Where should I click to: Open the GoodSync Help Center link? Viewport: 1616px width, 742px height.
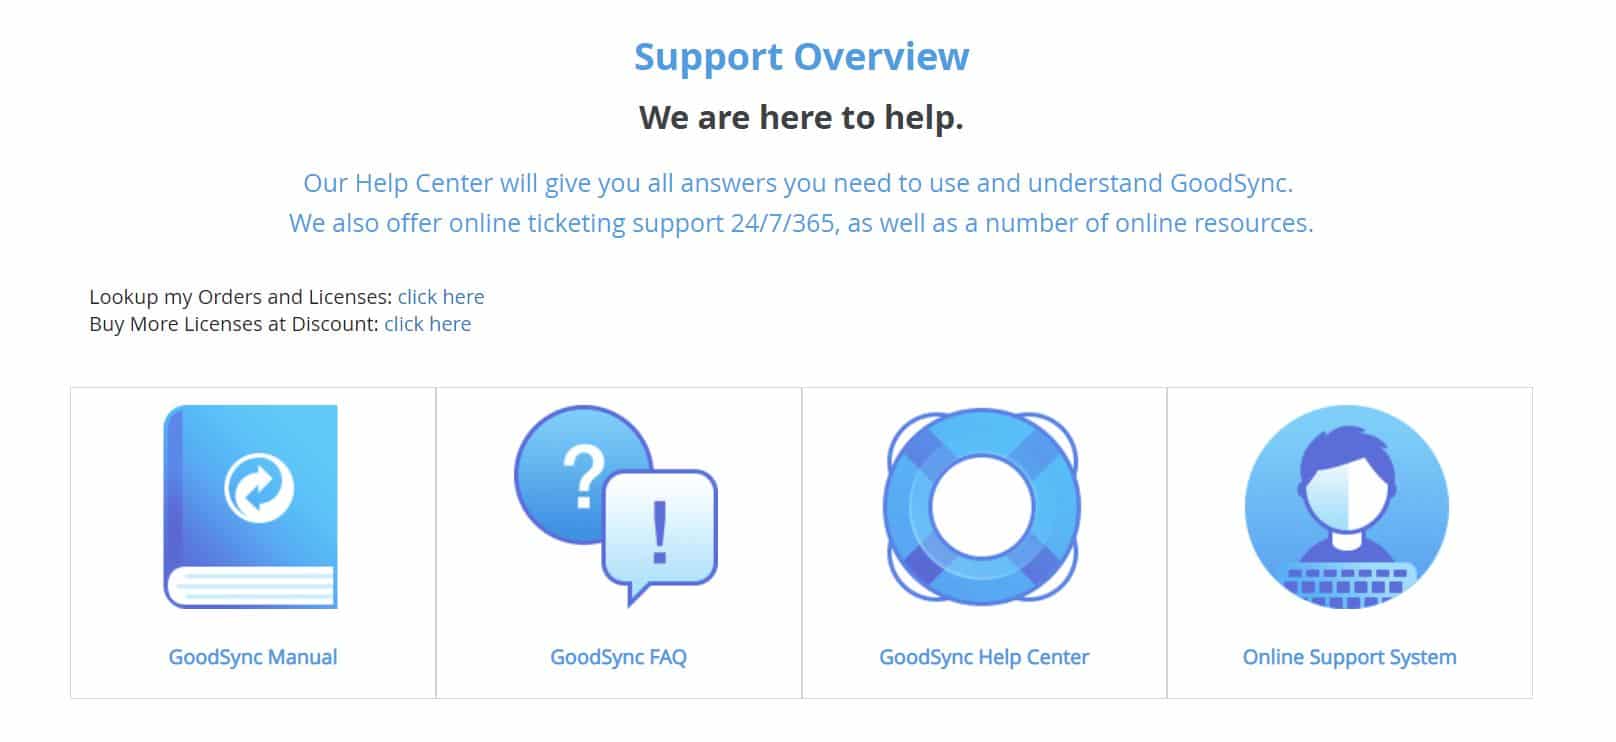[x=984, y=657]
